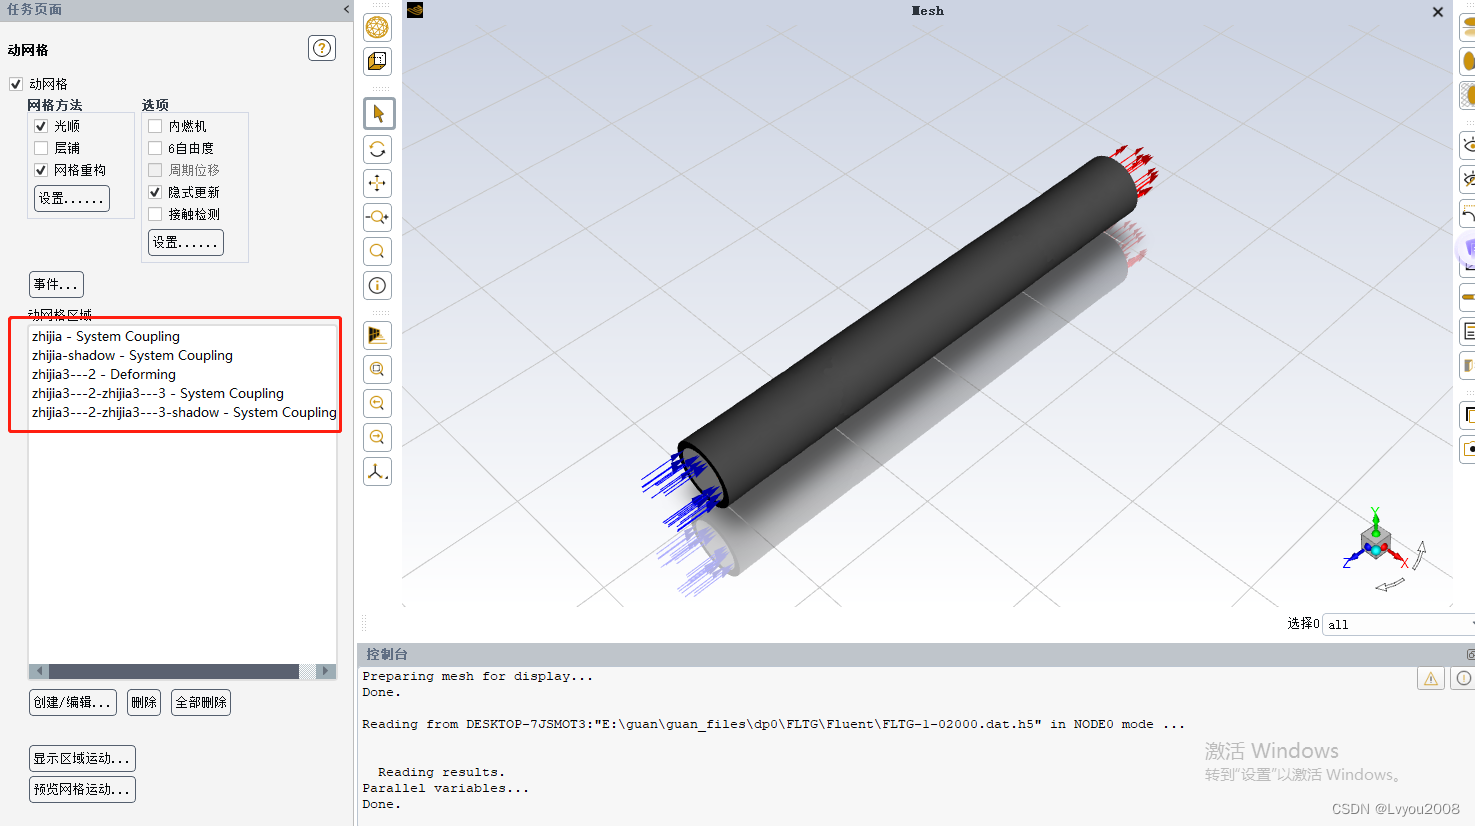
Task: Activate the probe information tool
Action: click(377, 286)
